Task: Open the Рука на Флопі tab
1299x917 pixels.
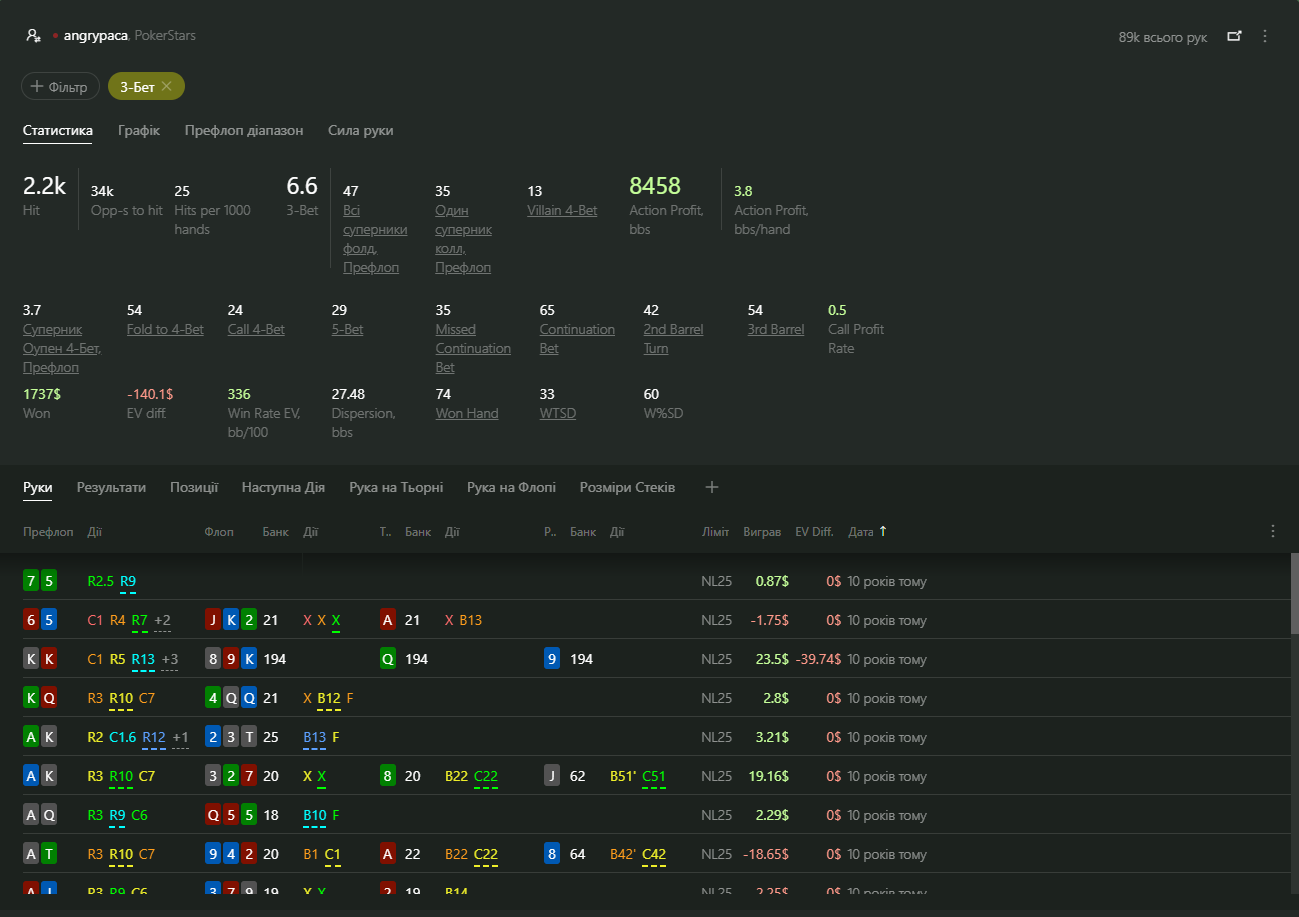Action: click(511, 487)
